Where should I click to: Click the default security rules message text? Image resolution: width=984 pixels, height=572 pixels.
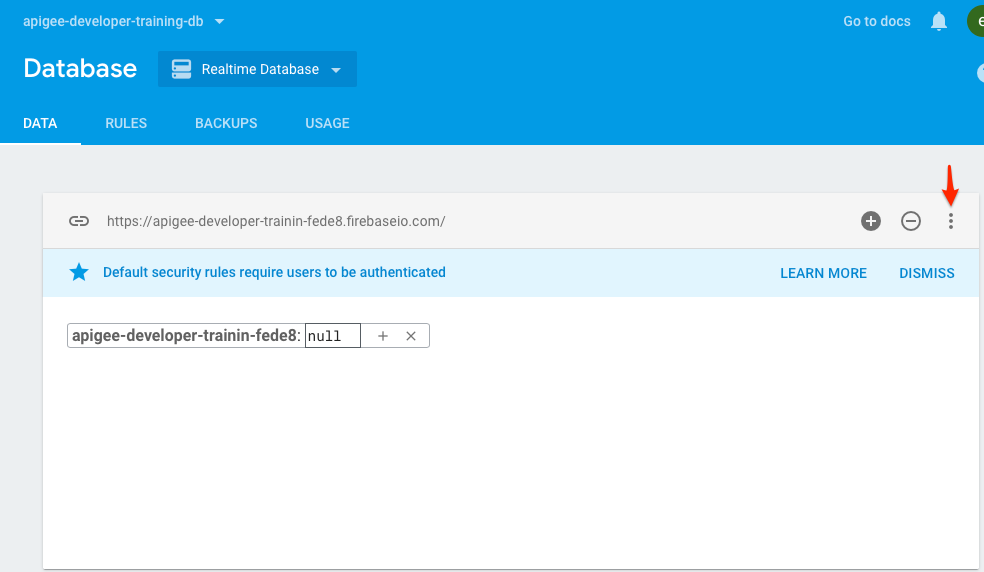coord(274,273)
